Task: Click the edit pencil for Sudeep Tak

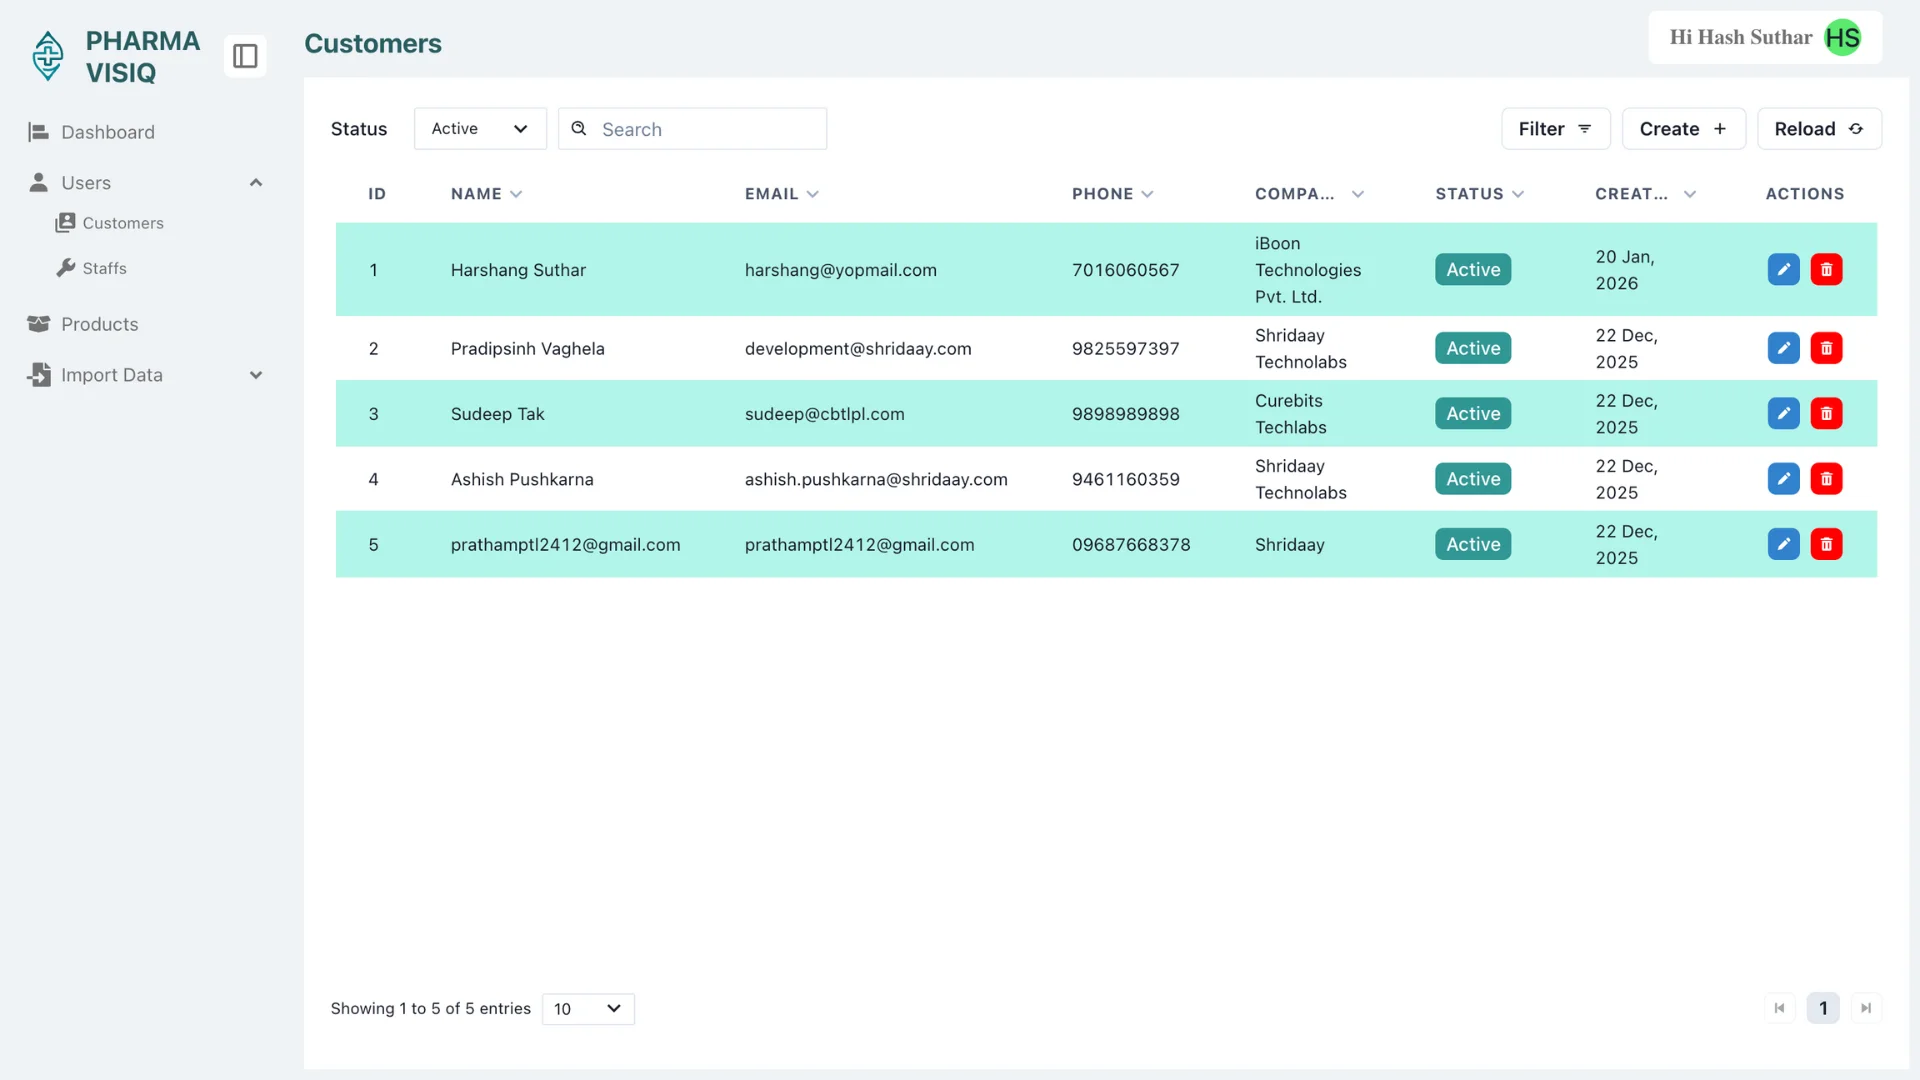Action: point(1783,414)
